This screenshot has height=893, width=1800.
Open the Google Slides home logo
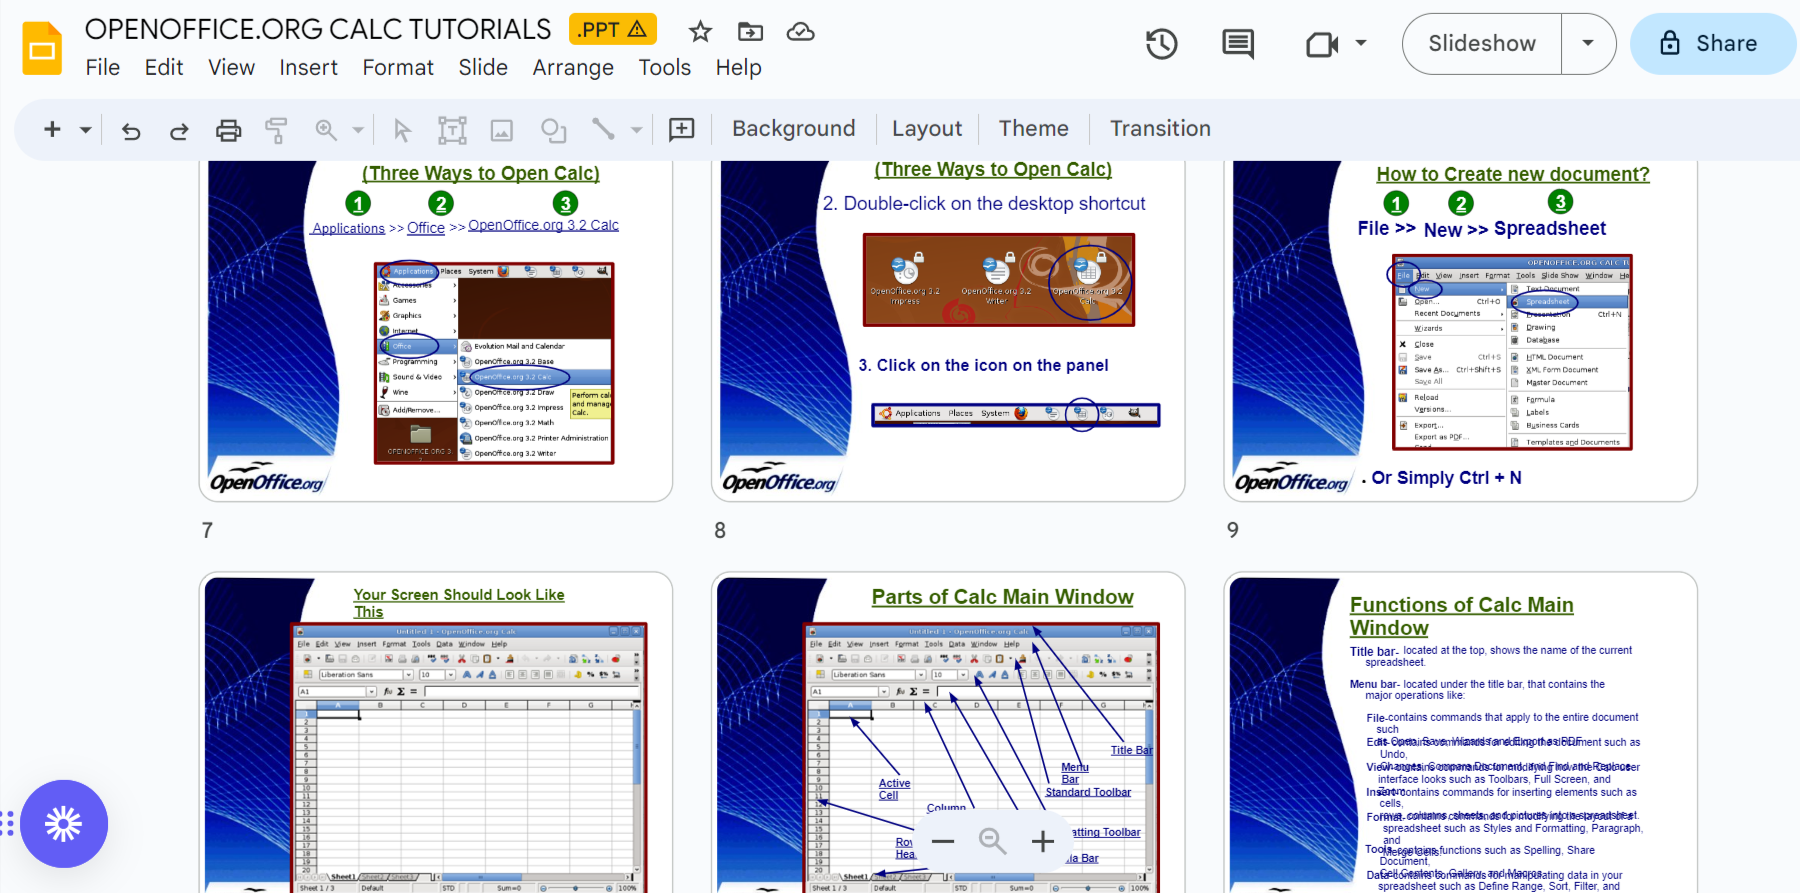pos(42,48)
